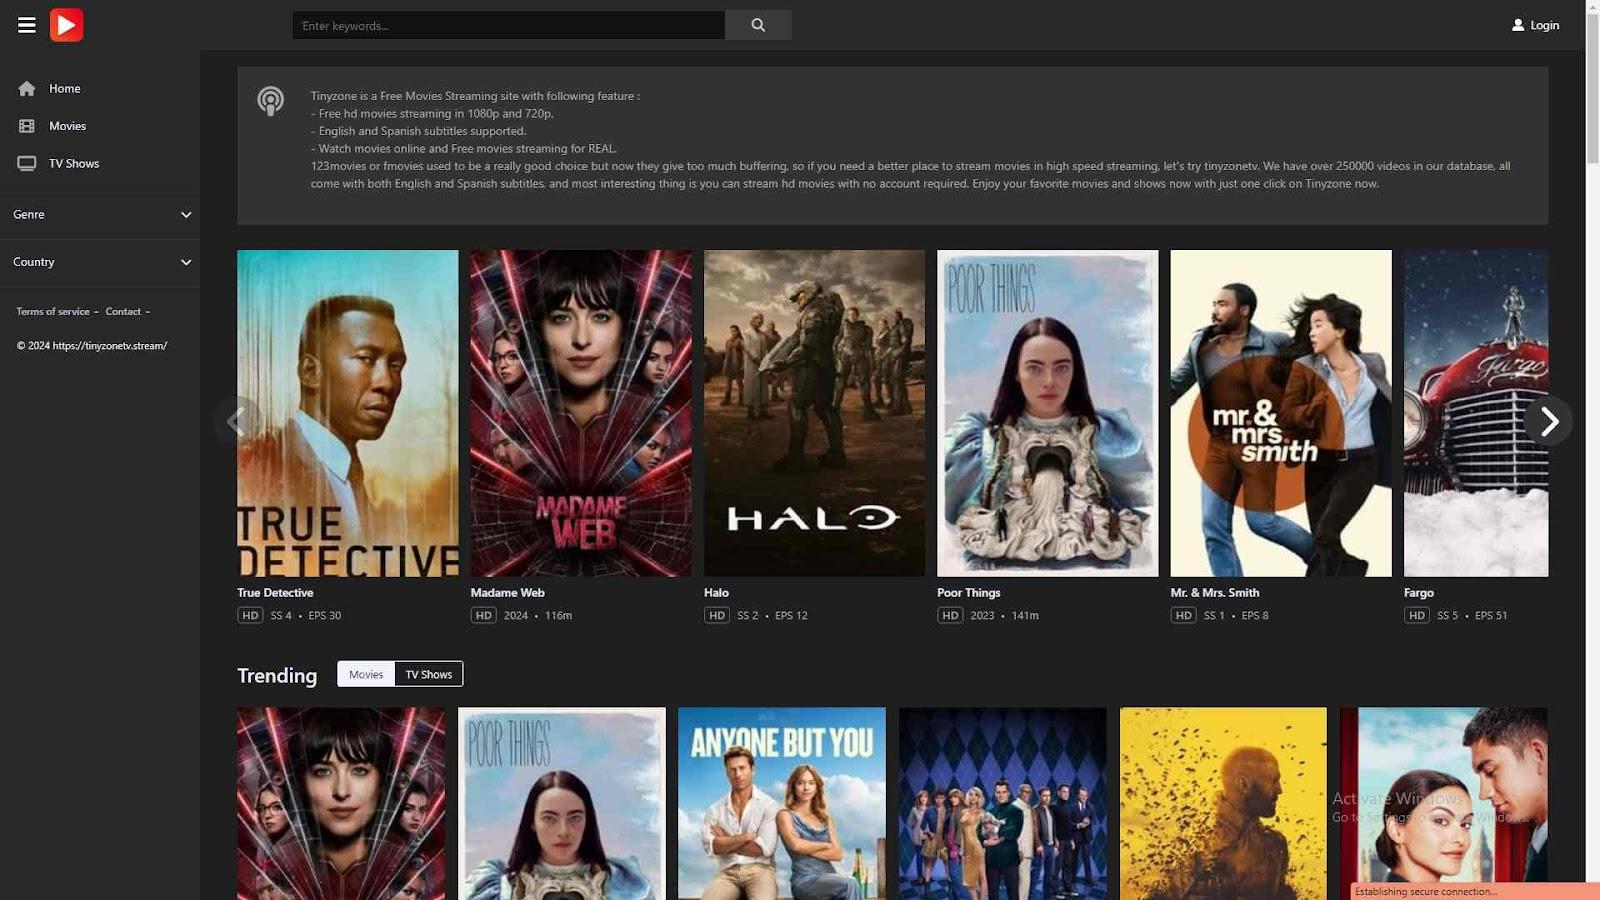Click HD badge under Mr. & Mrs. Smith
The height and width of the screenshot is (900, 1600).
click(1184, 615)
